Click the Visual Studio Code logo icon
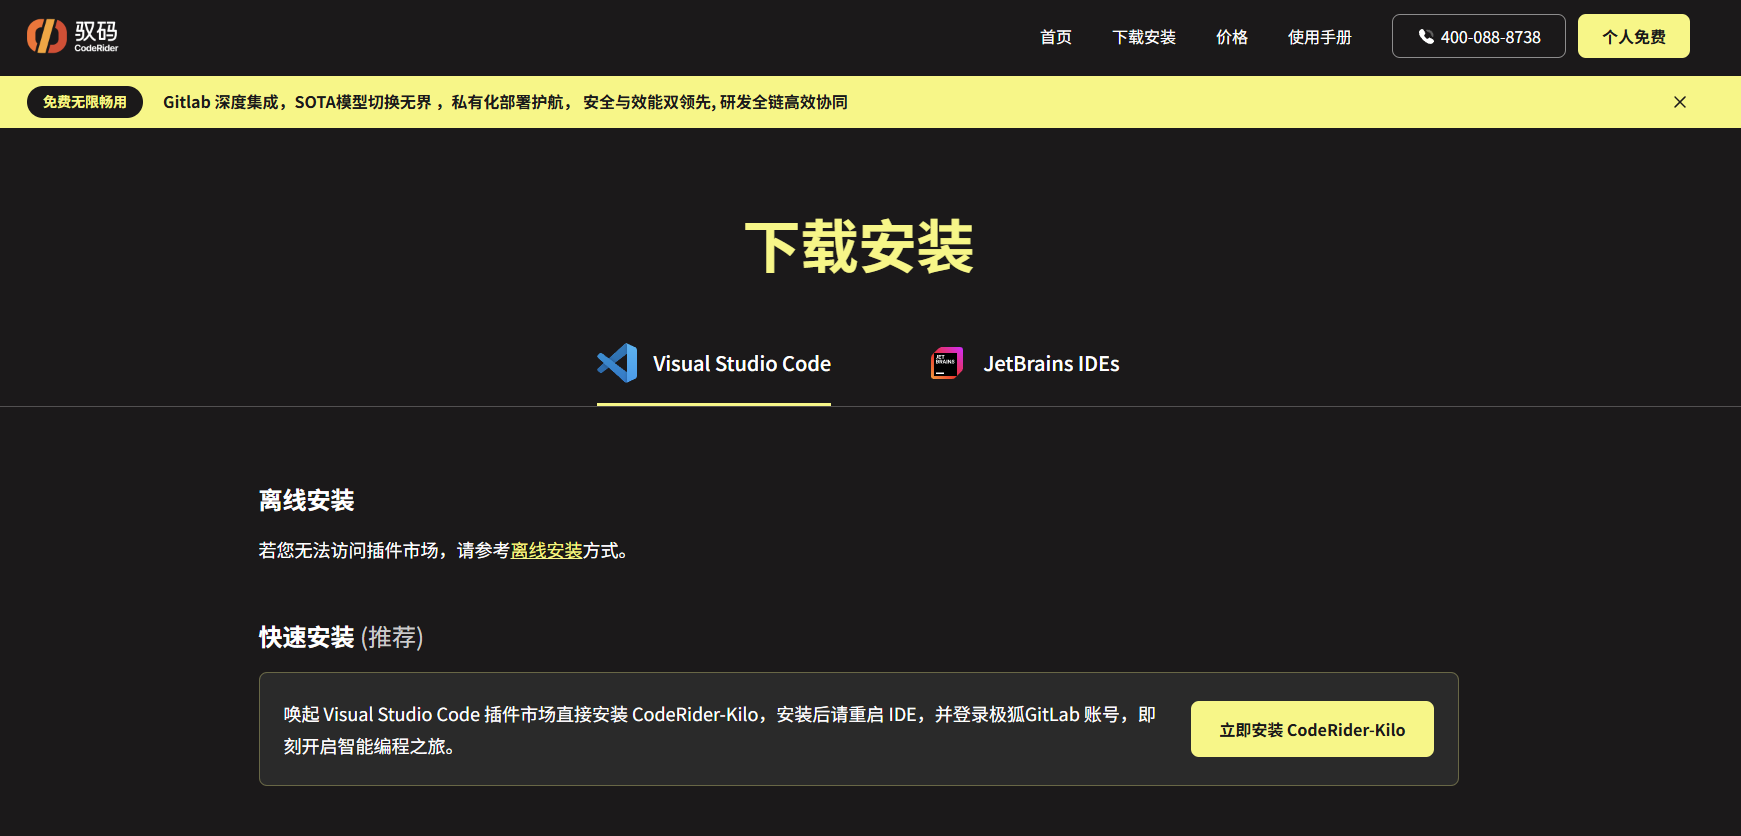 pyautogui.click(x=617, y=363)
